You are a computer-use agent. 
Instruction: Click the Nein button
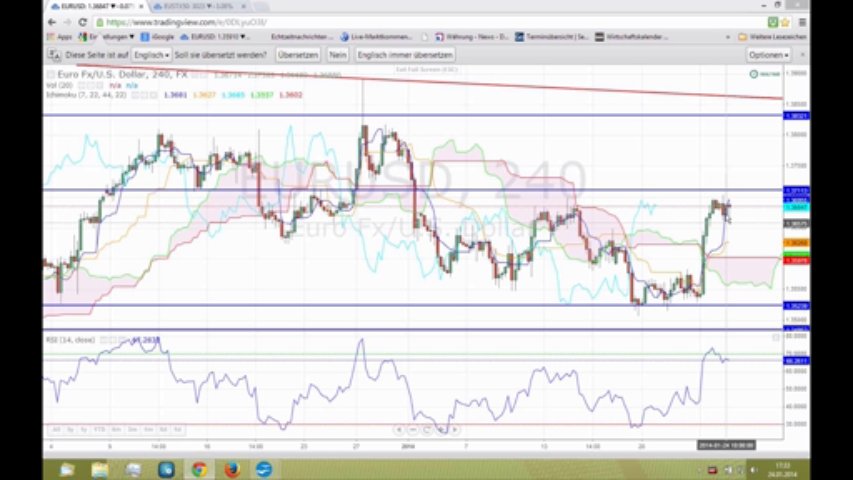(x=338, y=54)
